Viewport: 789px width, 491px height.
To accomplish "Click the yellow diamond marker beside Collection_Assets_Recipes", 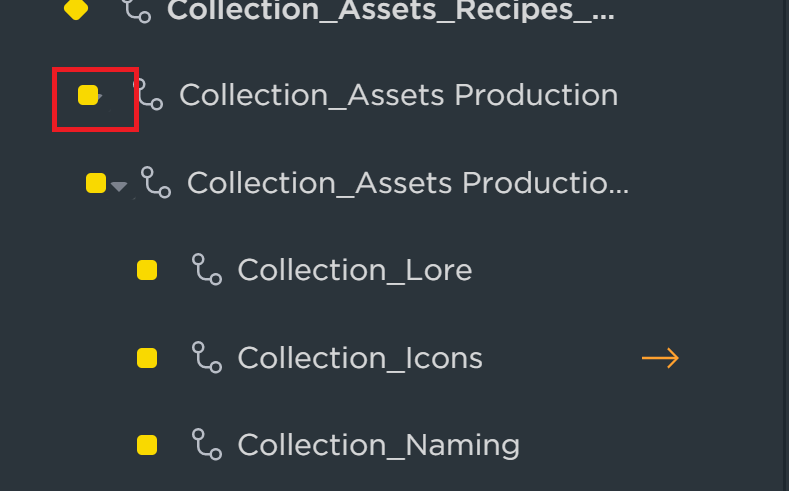I will click(x=76, y=9).
